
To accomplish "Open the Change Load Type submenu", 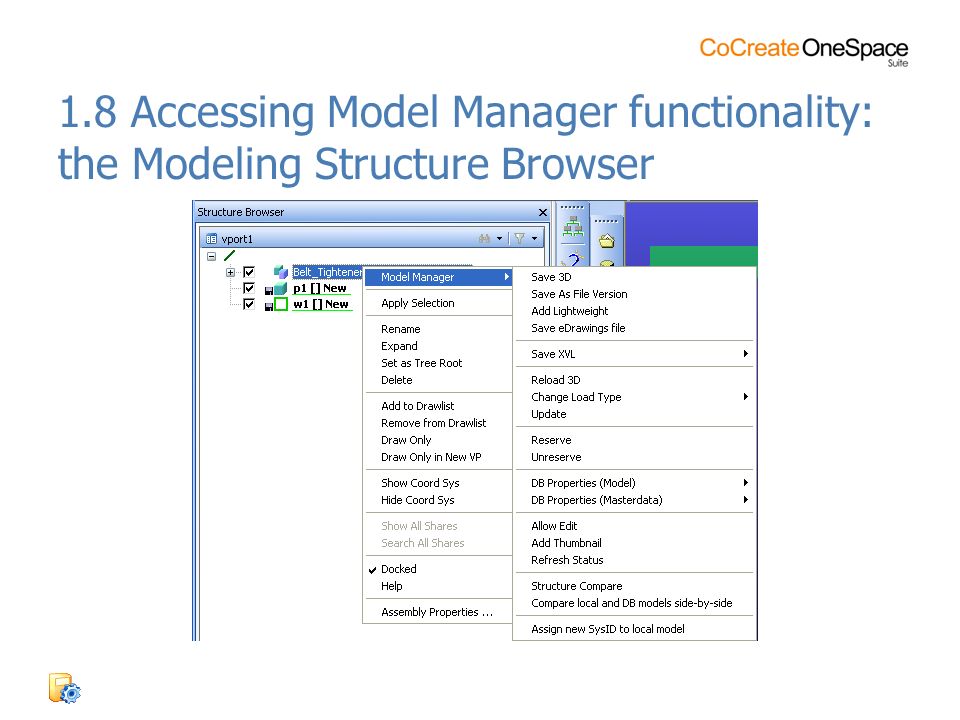I will pos(634,397).
